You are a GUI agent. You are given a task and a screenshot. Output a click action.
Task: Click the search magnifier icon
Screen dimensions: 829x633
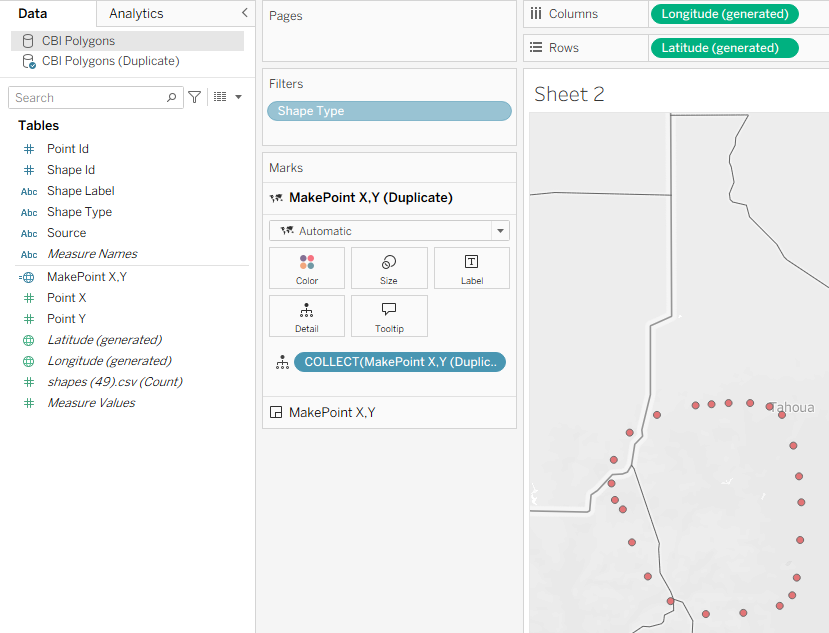point(171,98)
